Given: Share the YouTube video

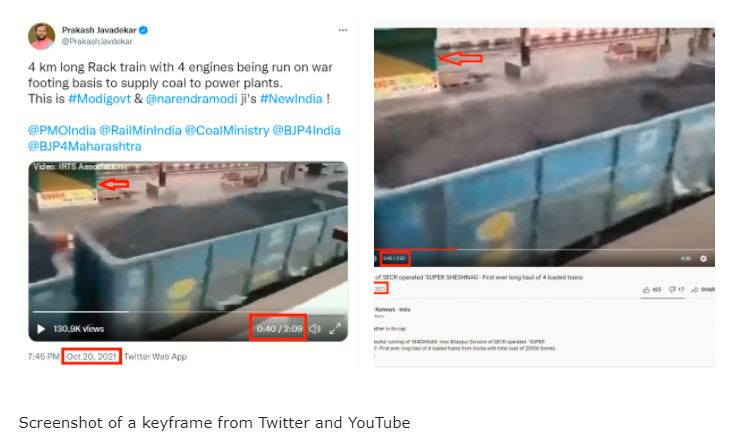Looking at the screenshot, I should [x=703, y=290].
